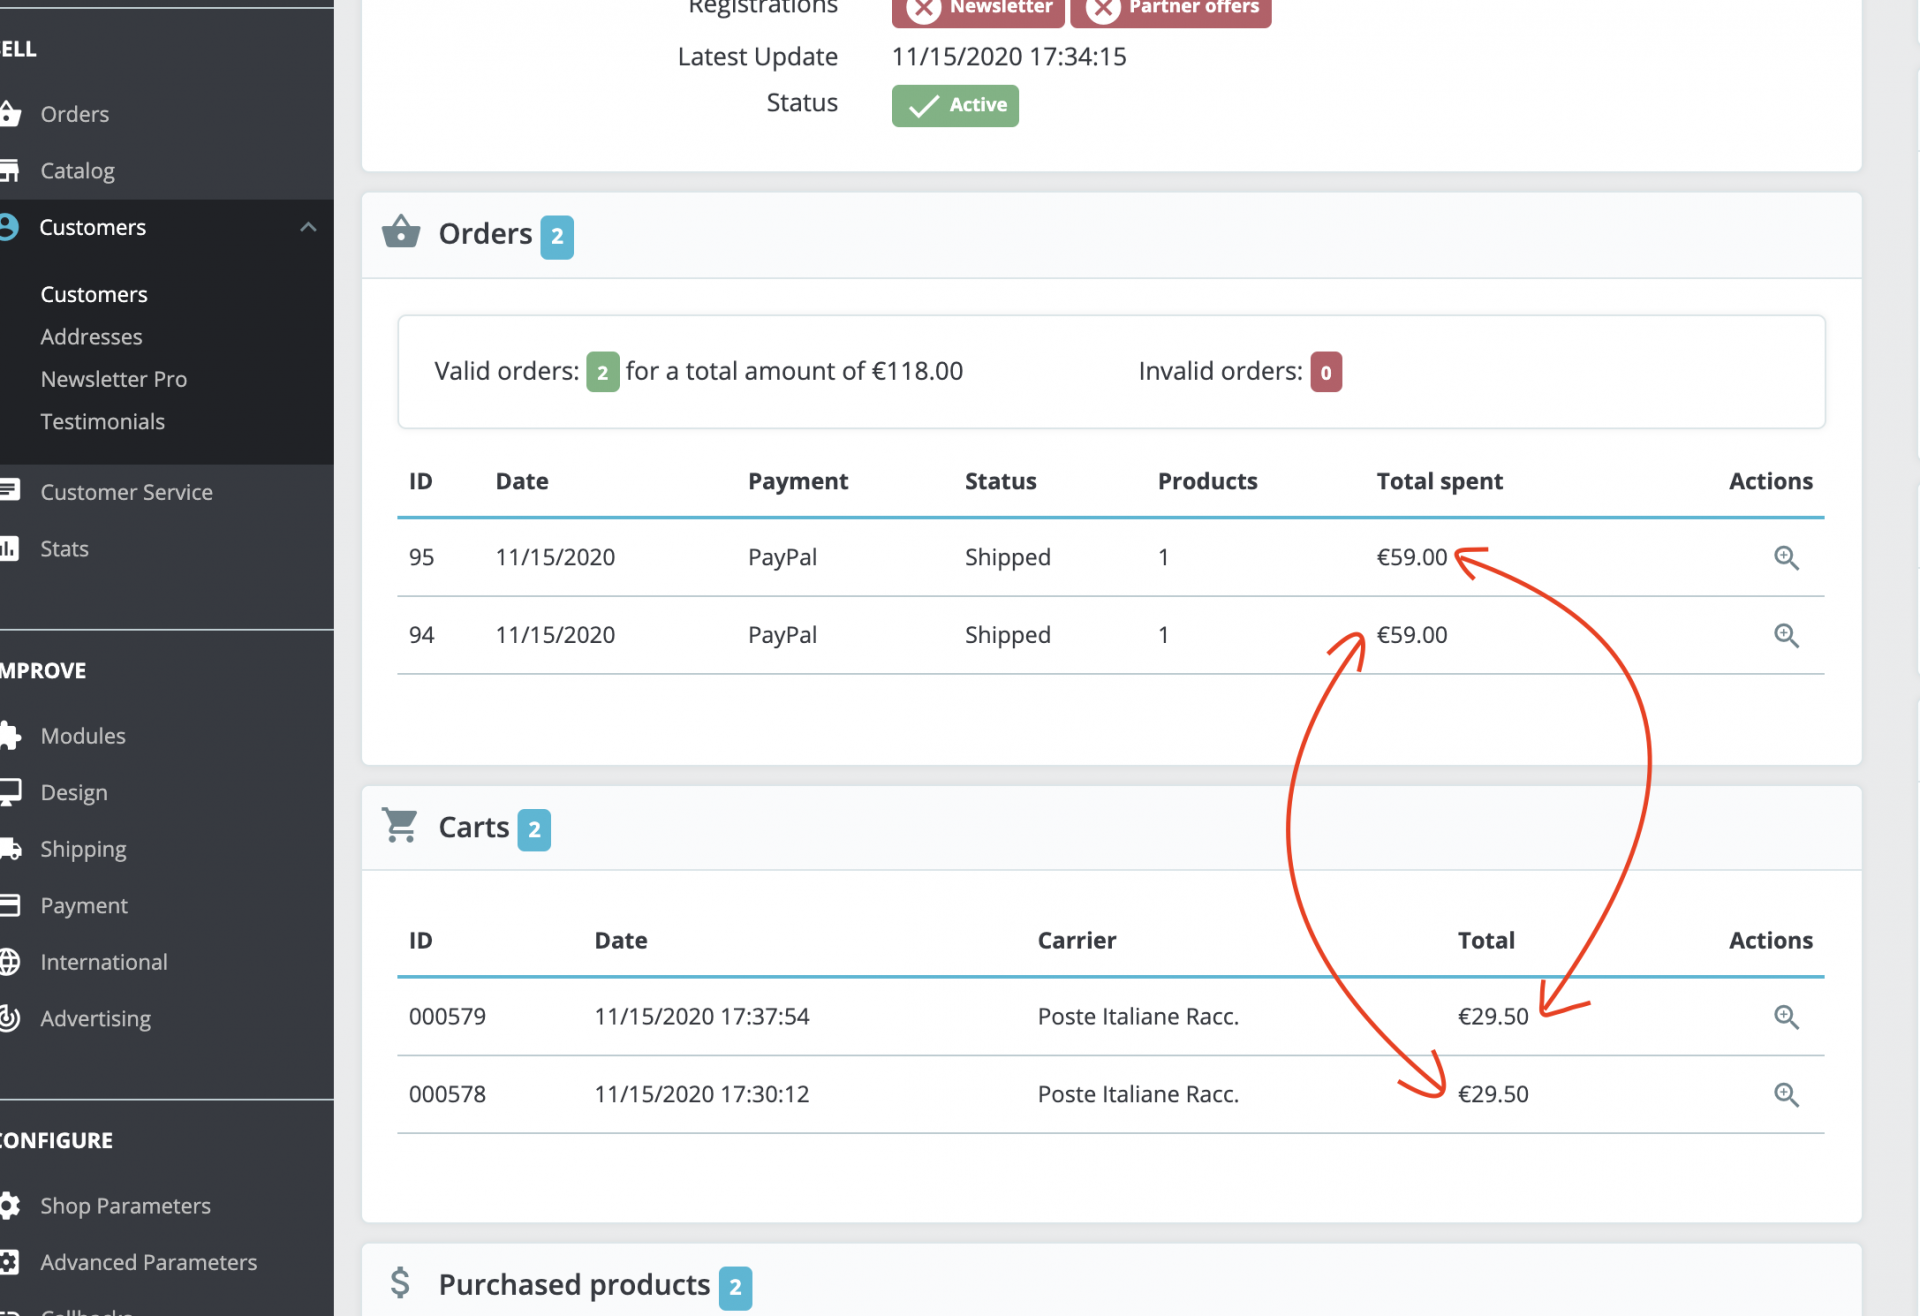View details of order 95
1920x1316 pixels.
click(x=1786, y=557)
